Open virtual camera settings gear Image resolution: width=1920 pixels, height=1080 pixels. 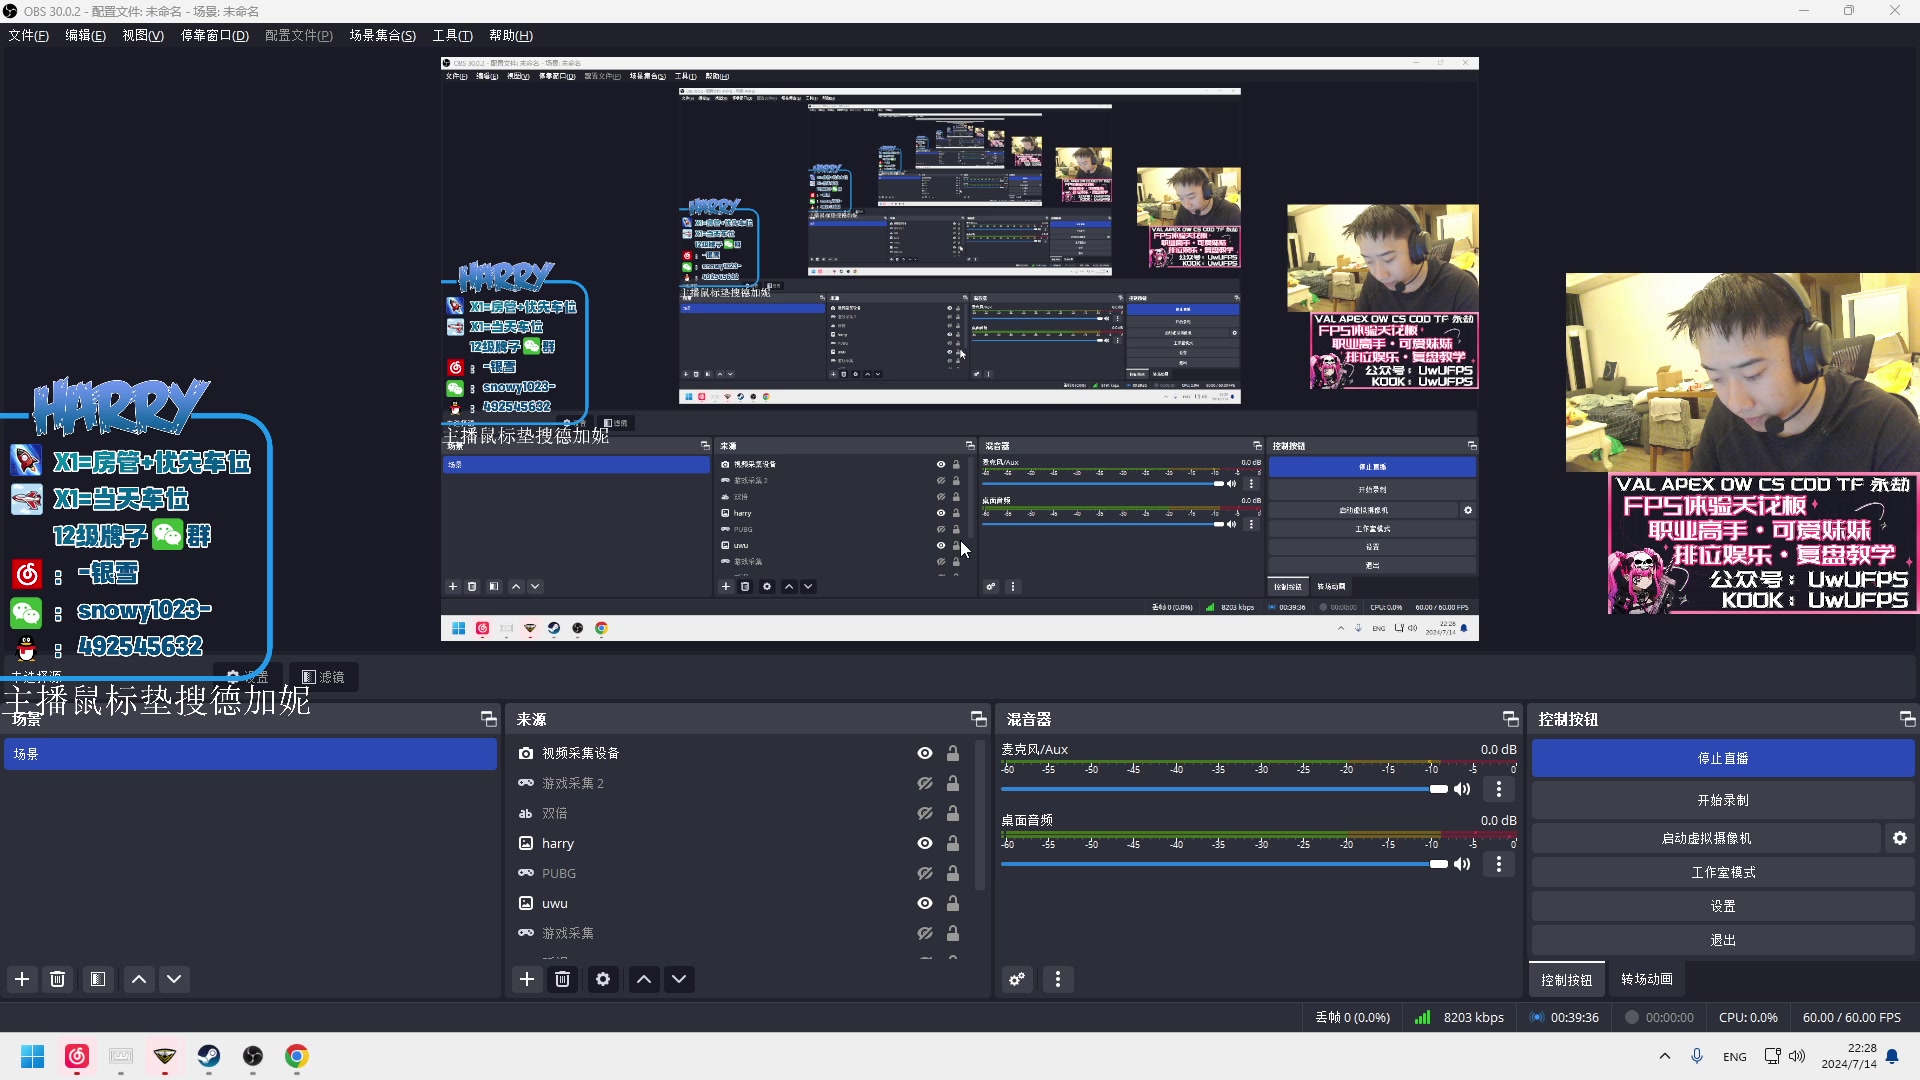[x=1900, y=838]
